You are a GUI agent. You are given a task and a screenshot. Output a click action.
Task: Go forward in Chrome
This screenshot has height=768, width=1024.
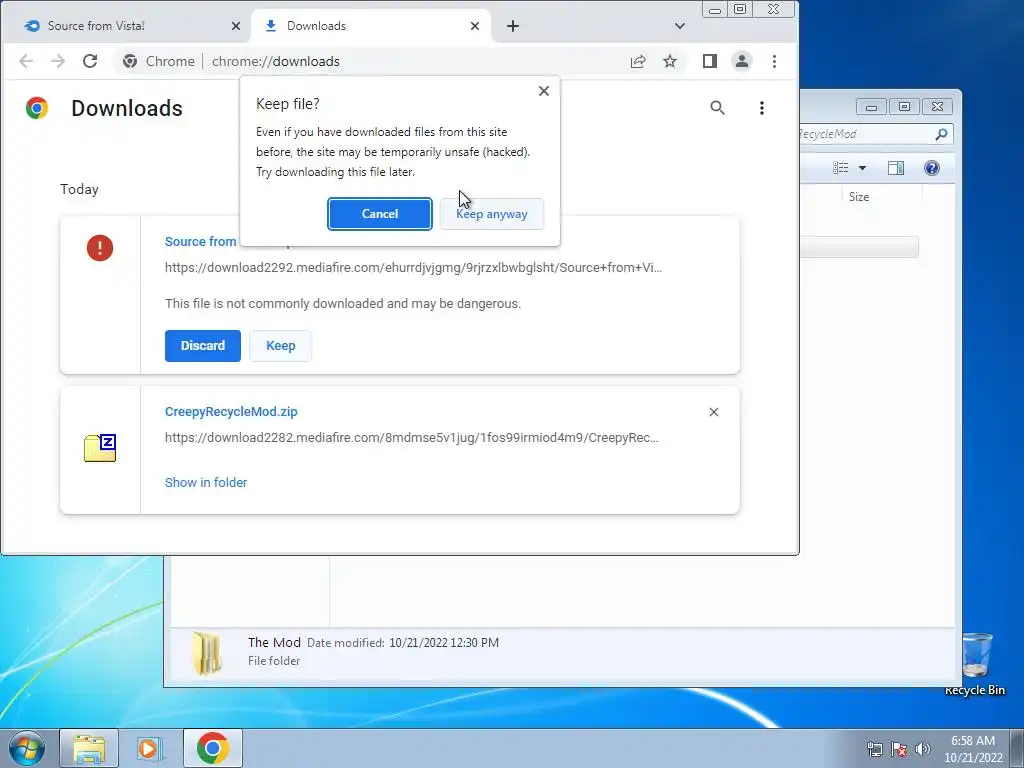click(58, 61)
